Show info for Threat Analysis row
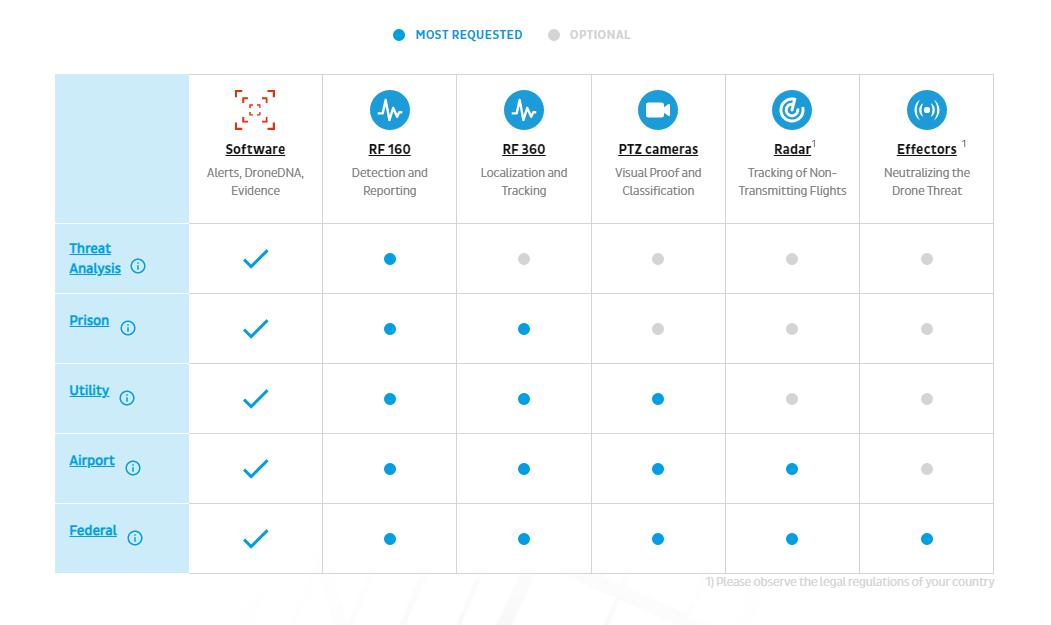Screen dimensions: 1051x625 pos(138,267)
